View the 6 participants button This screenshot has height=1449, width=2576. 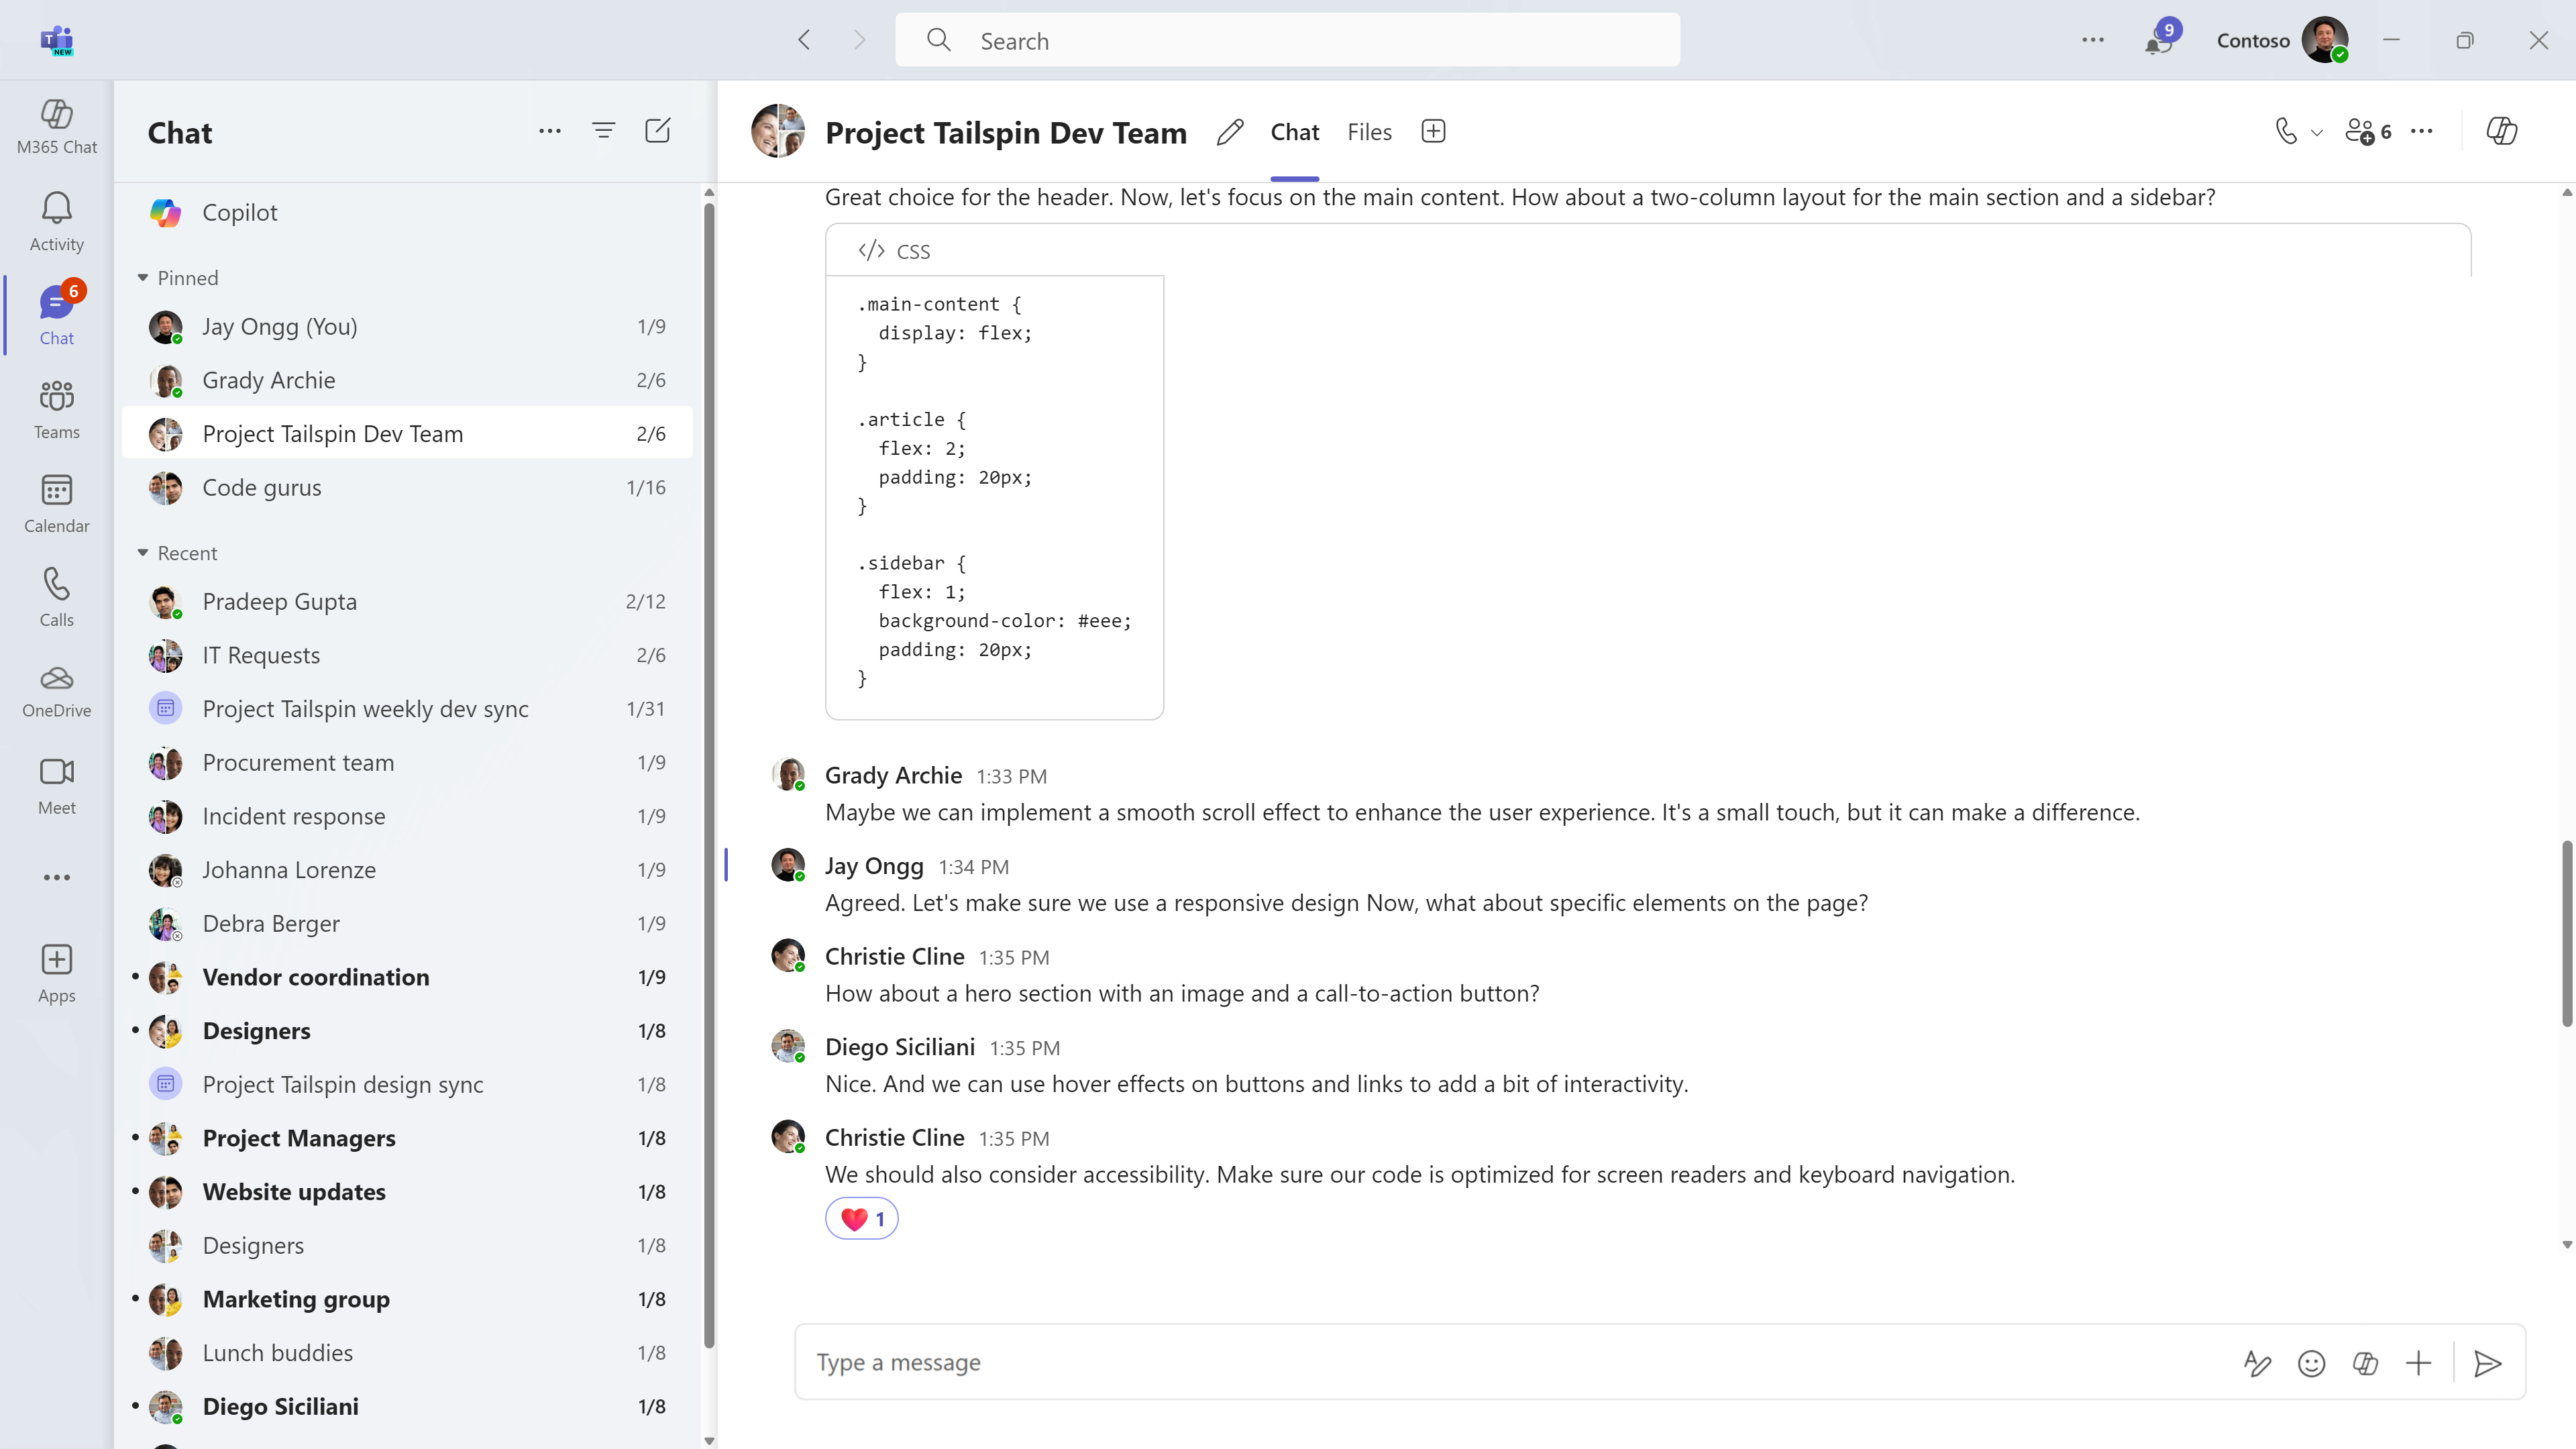coord(2368,132)
